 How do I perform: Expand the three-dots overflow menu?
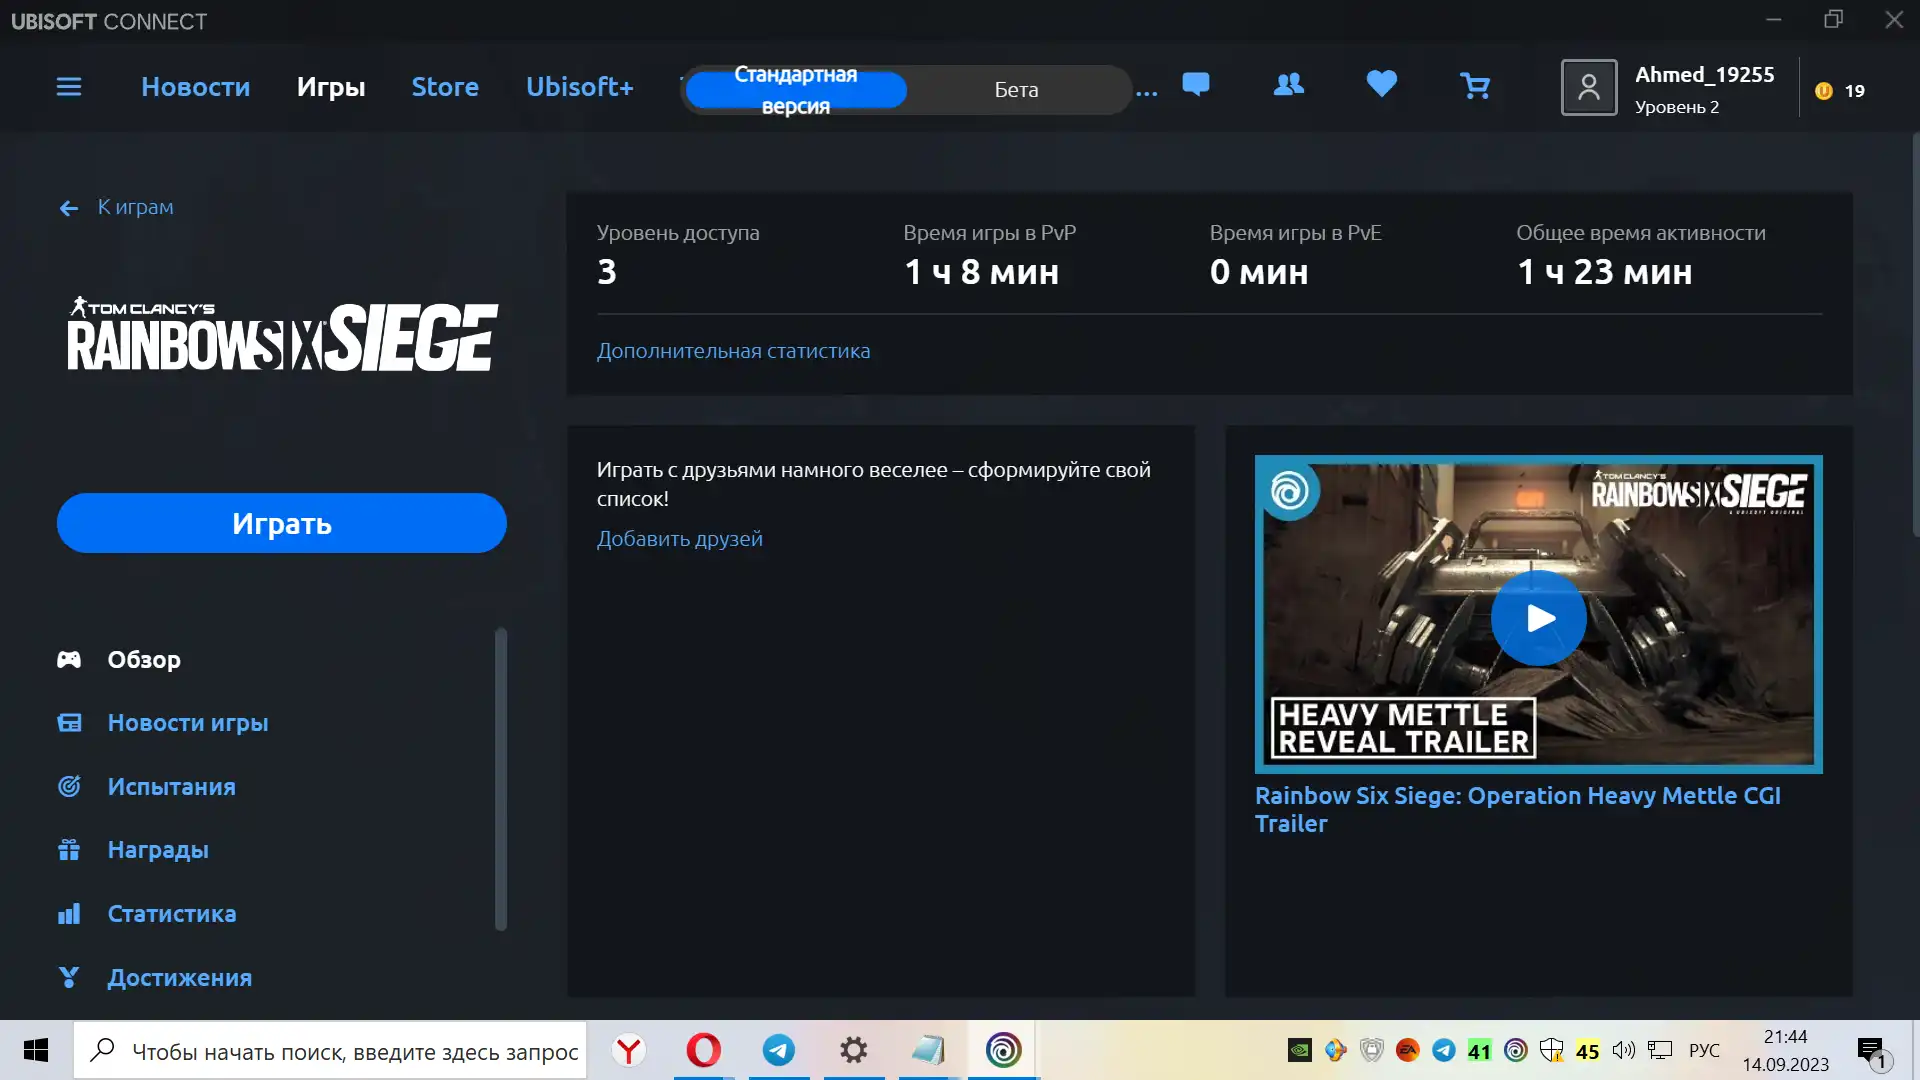[x=1147, y=92]
